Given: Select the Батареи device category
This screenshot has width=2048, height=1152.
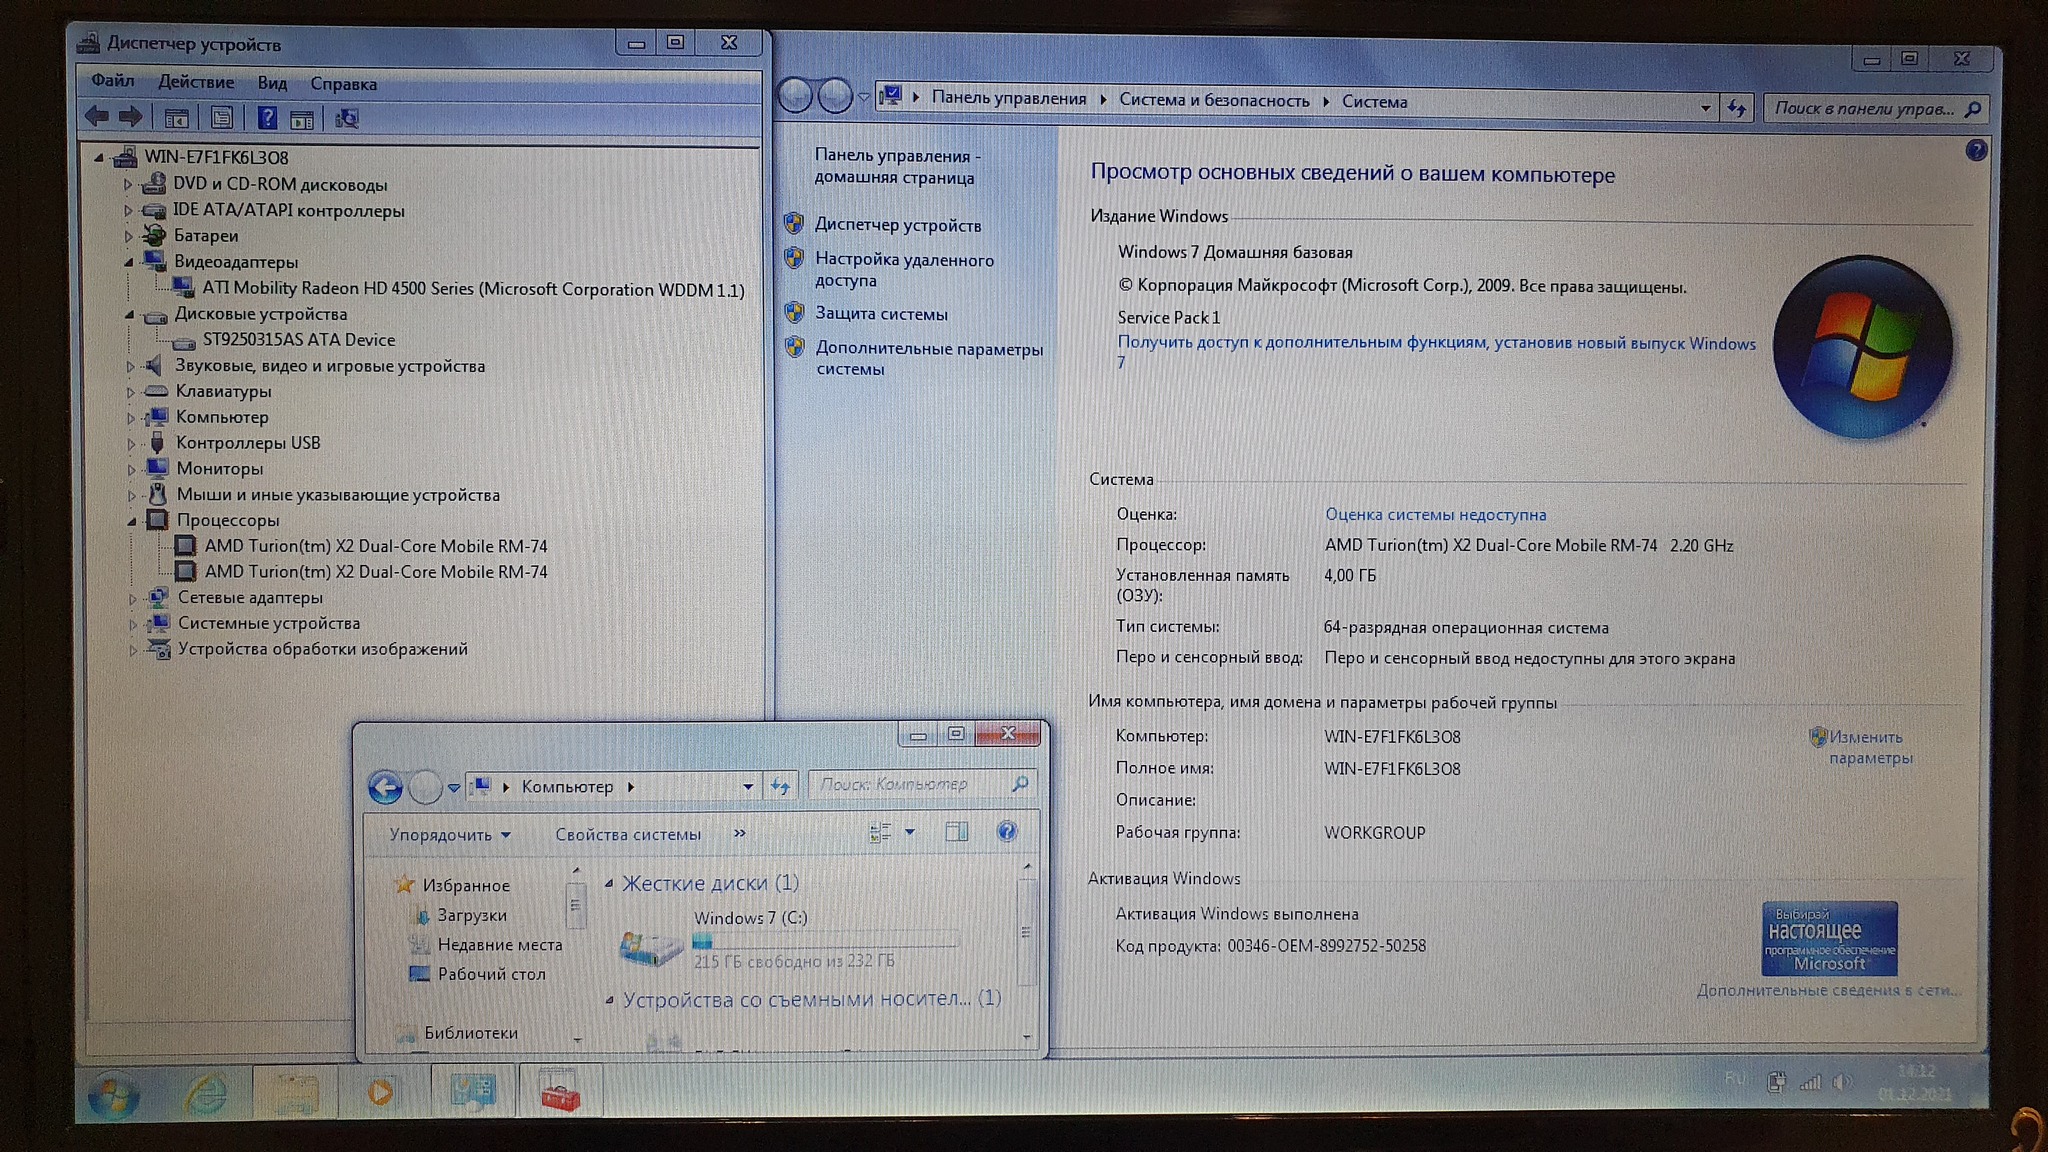Looking at the screenshot, I should (x=206, y=236).
